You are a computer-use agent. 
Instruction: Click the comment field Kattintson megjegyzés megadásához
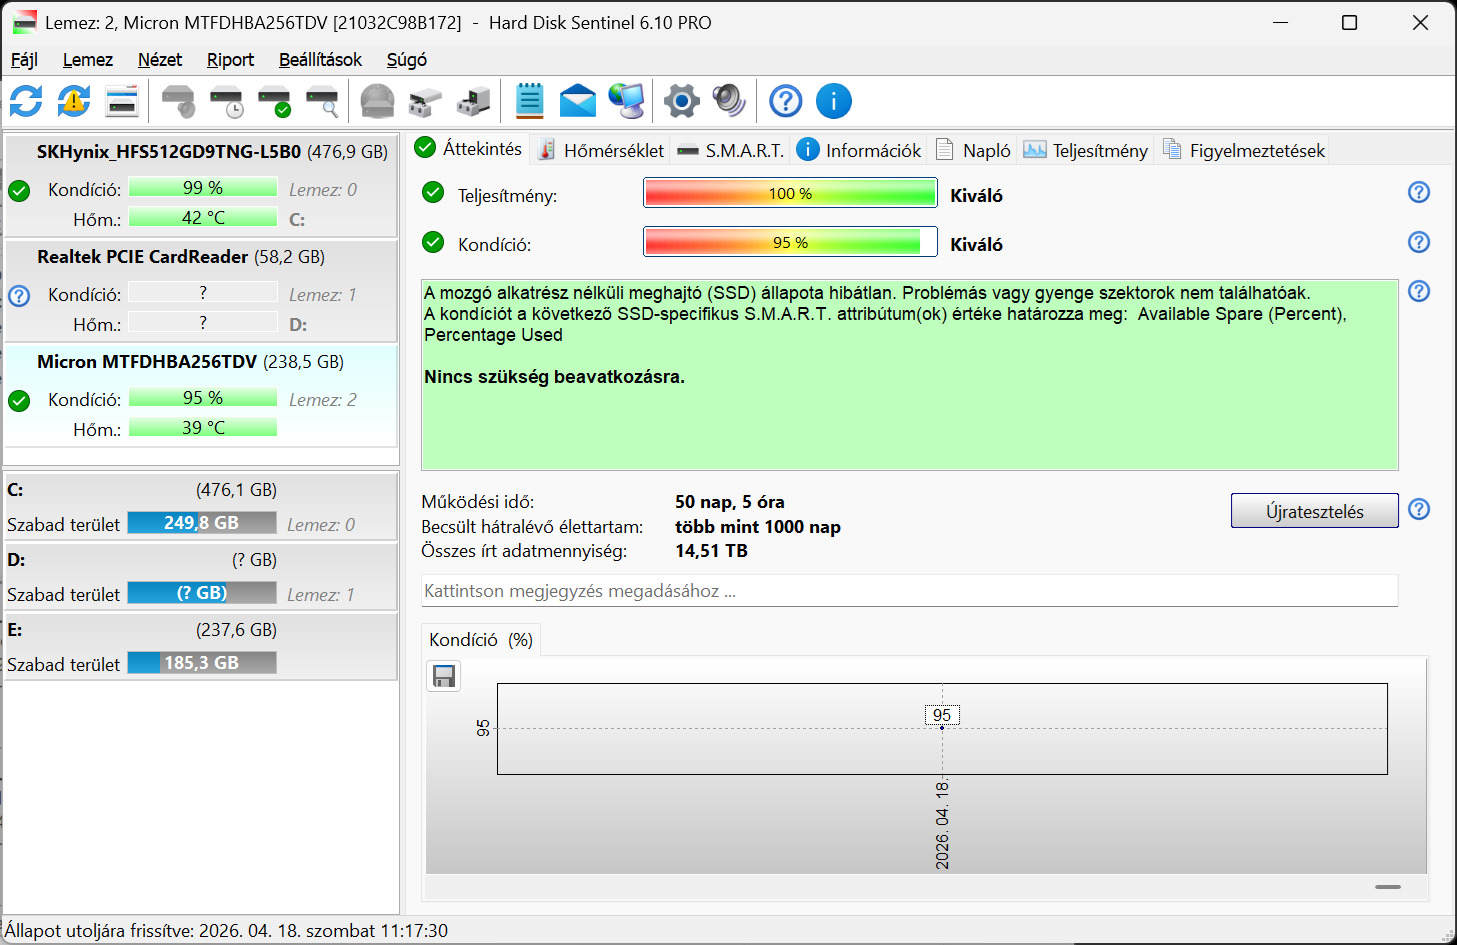(909, 591)
